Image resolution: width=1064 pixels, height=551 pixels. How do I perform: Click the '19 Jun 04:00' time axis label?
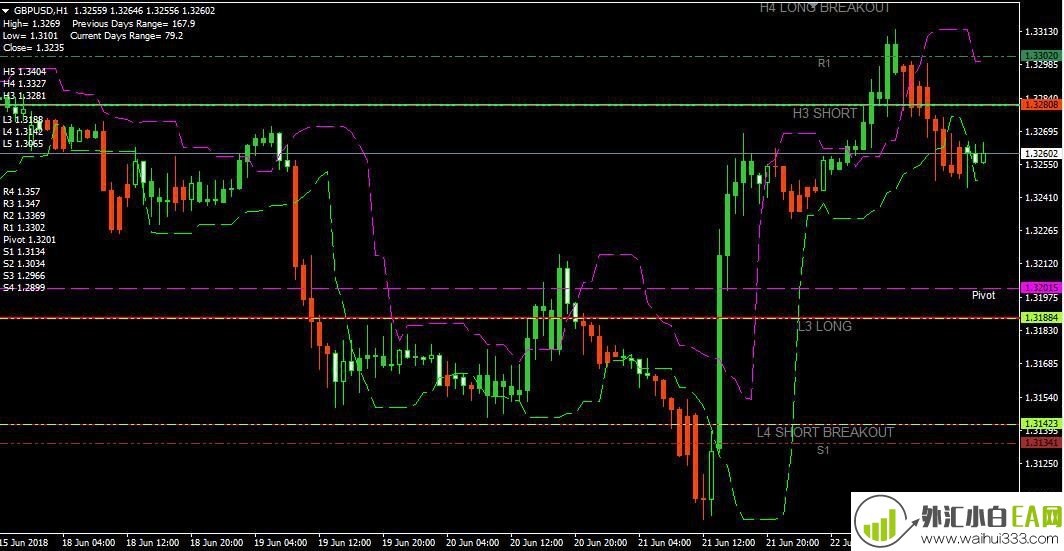281,544
